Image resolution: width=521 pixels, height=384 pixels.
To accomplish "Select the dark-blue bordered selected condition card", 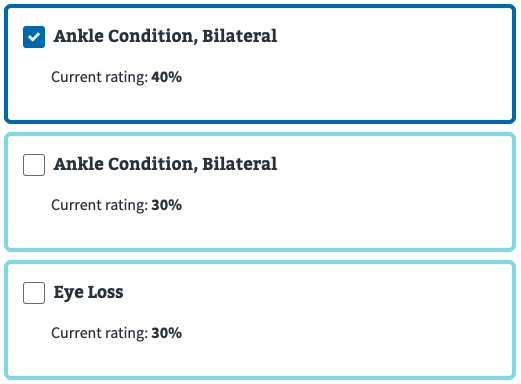I will [260, 64].
